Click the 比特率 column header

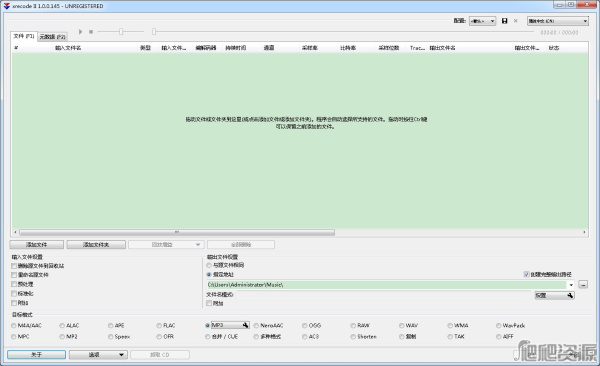[x=348, y=48]
